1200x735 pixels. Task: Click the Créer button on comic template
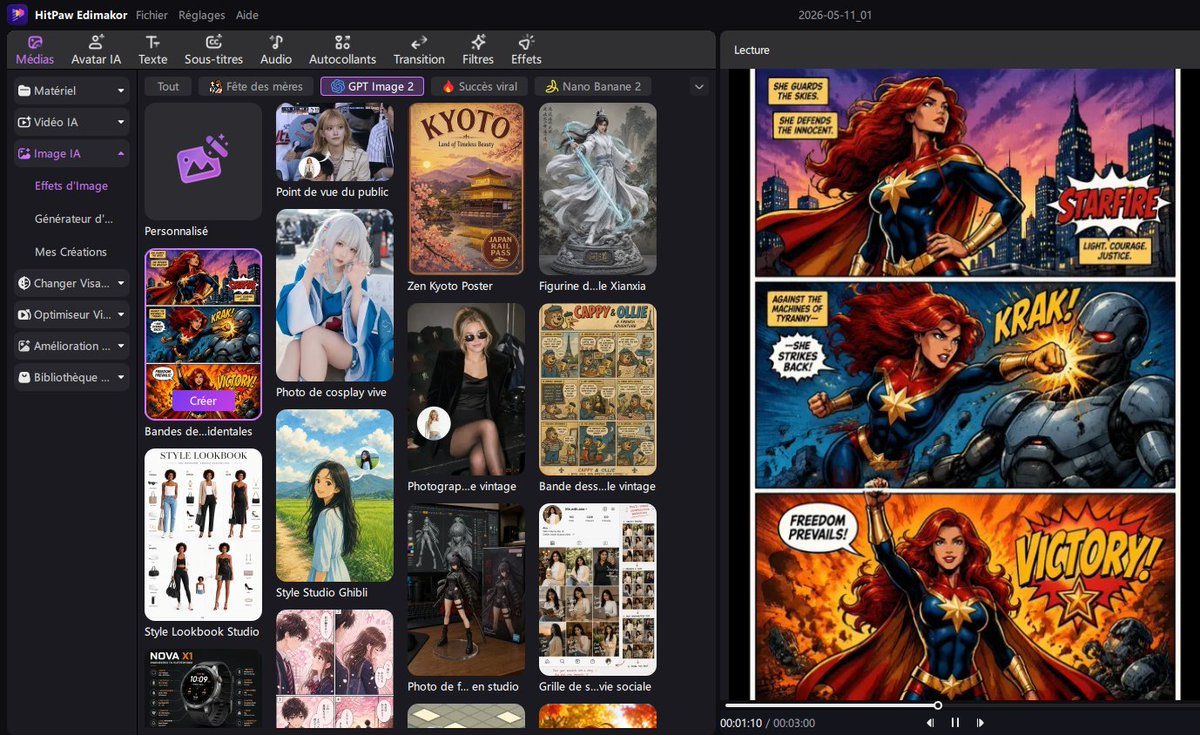pos(203,400)
